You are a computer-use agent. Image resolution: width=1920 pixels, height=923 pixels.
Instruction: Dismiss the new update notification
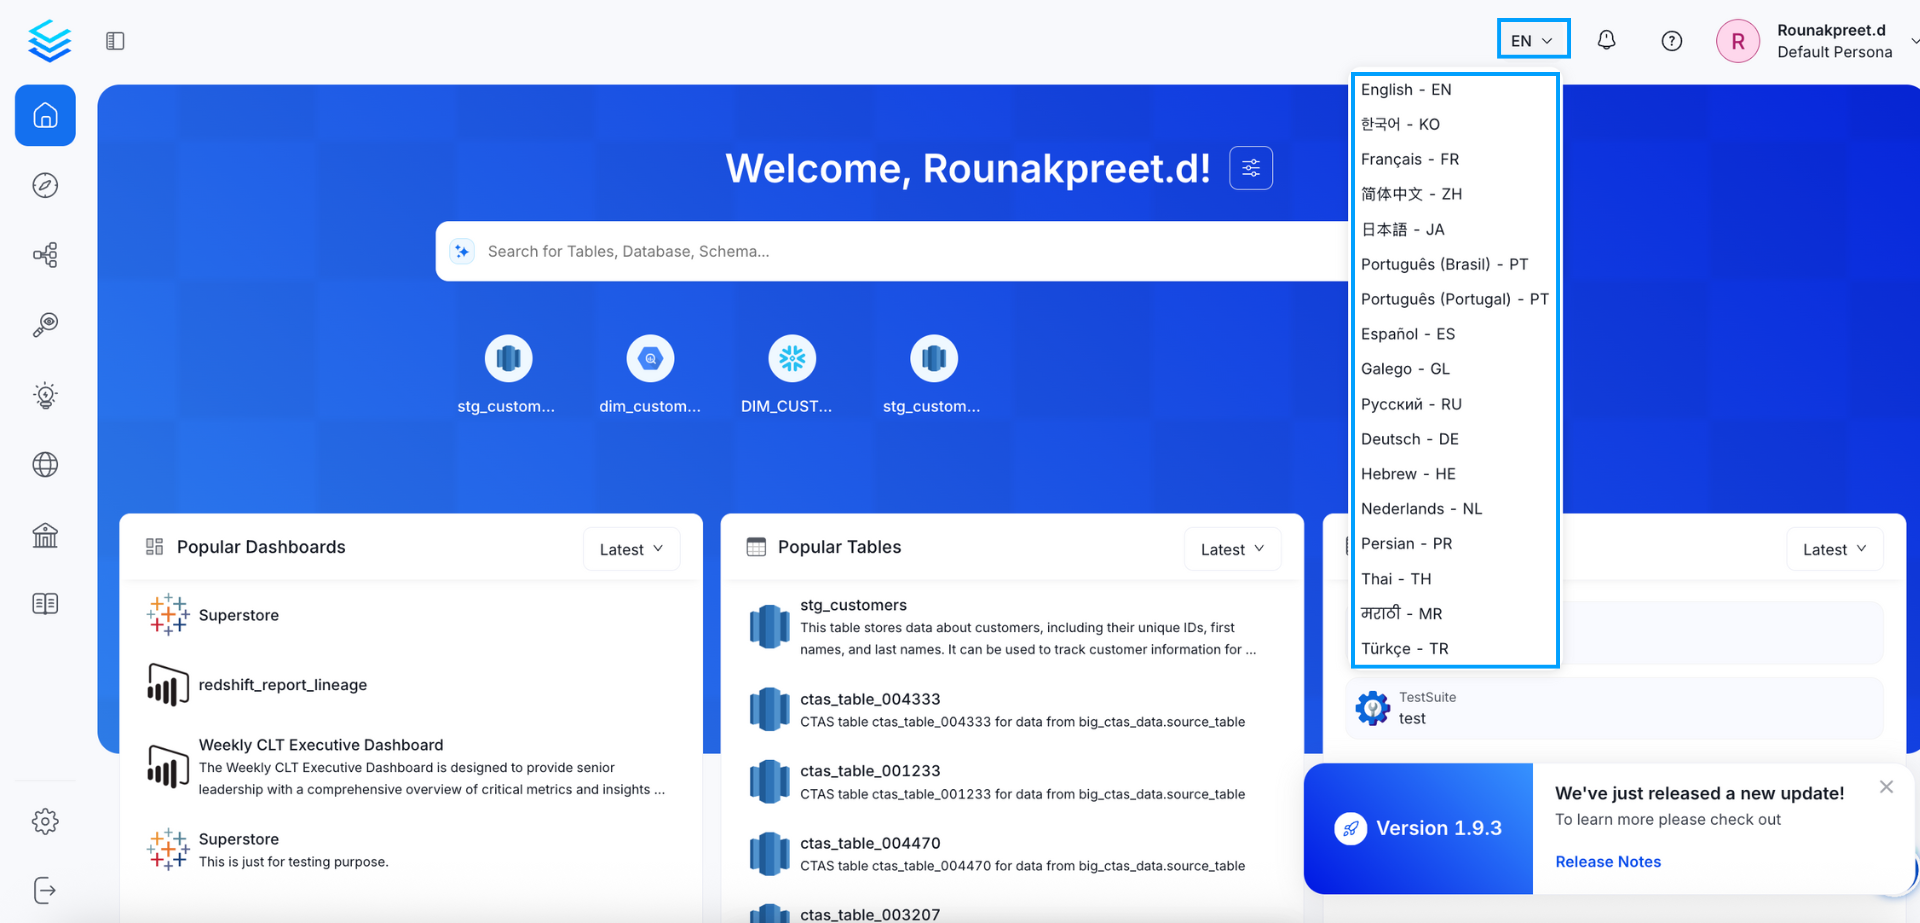pyautogui.click(x=1885, y=787)
